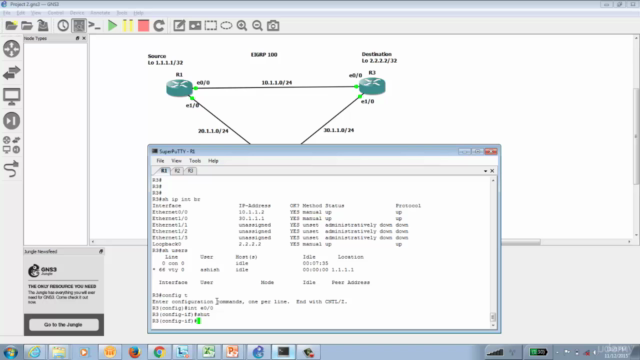Click the Windows Start button
The height and width of the screenshot is (360, 640).
click(11, 352)
